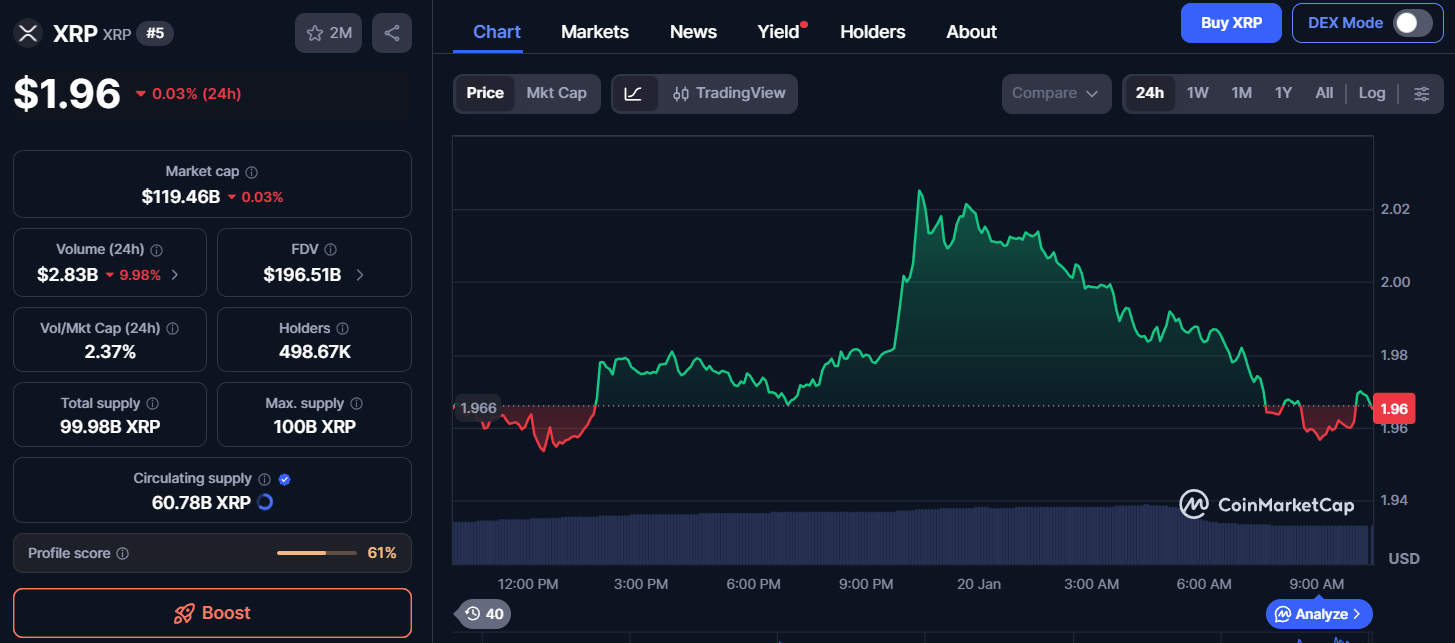Screen dimensions: 1455x643
Task: Click the Boost button
Action: click(212, 613)
